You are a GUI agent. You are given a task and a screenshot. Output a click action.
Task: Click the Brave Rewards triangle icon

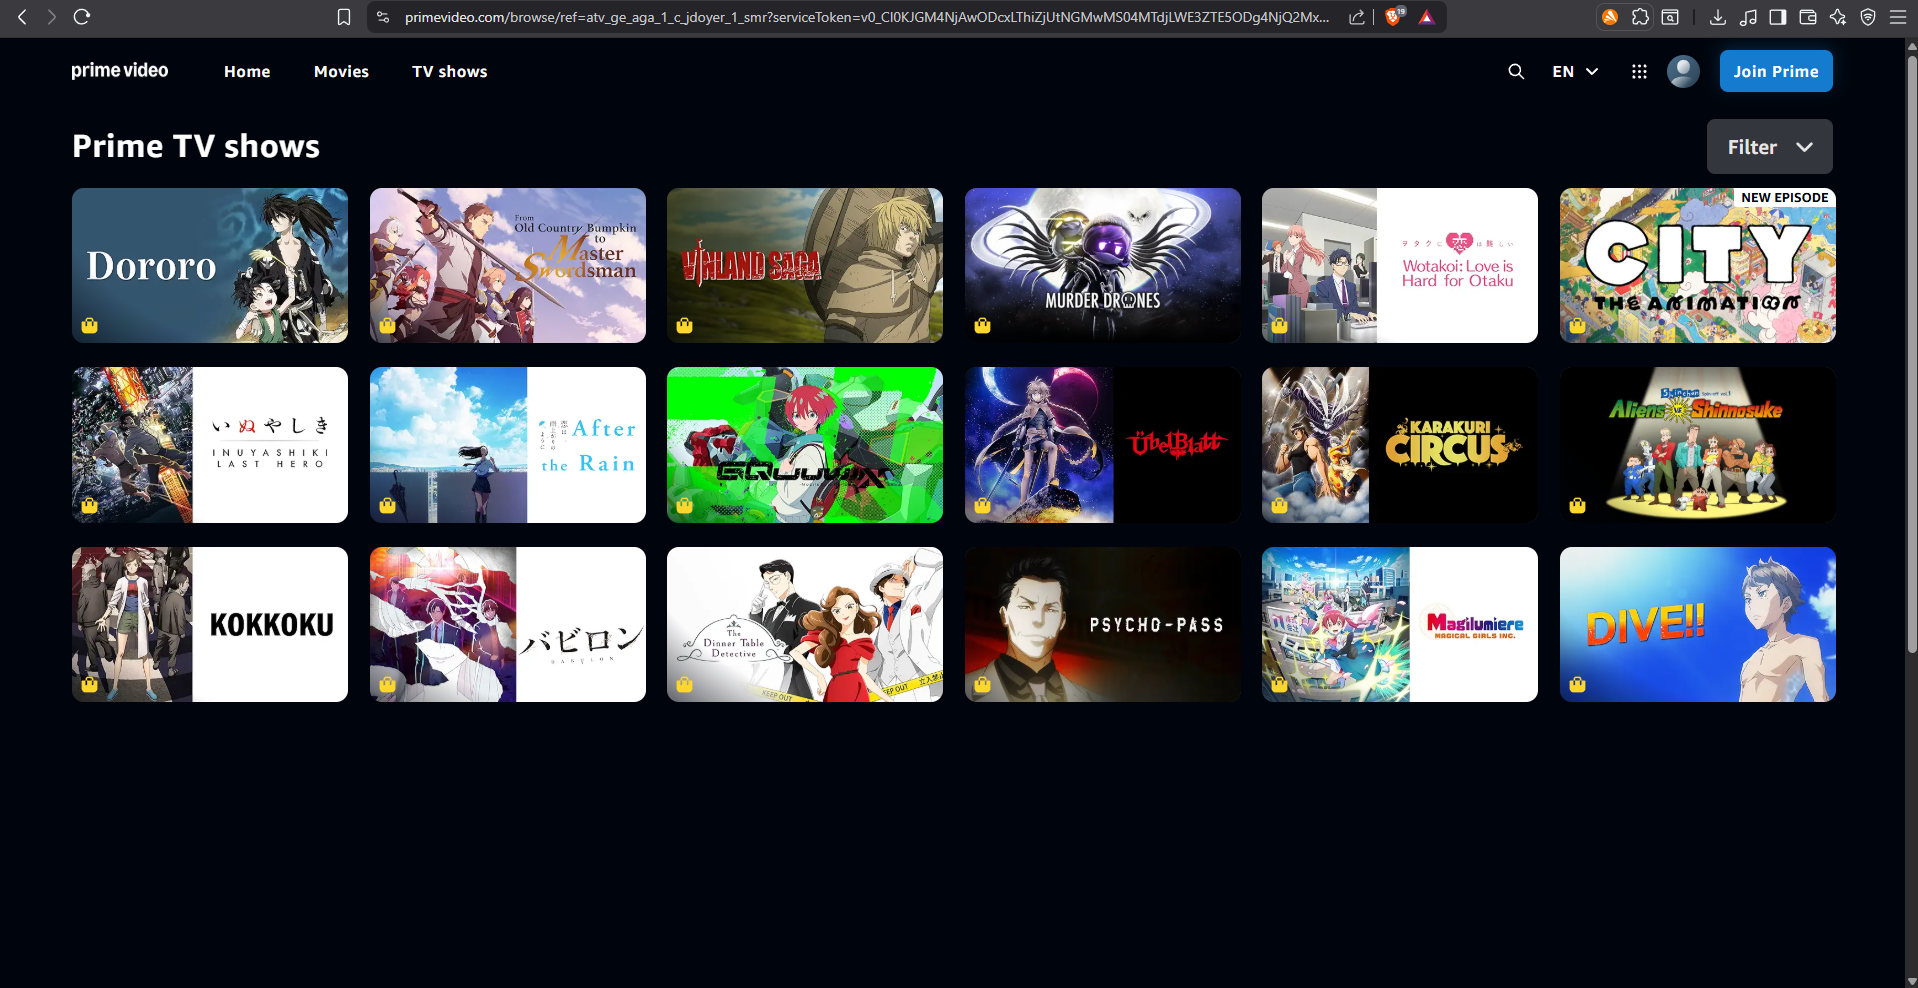pyautogui.click(x=1426, y=17)
